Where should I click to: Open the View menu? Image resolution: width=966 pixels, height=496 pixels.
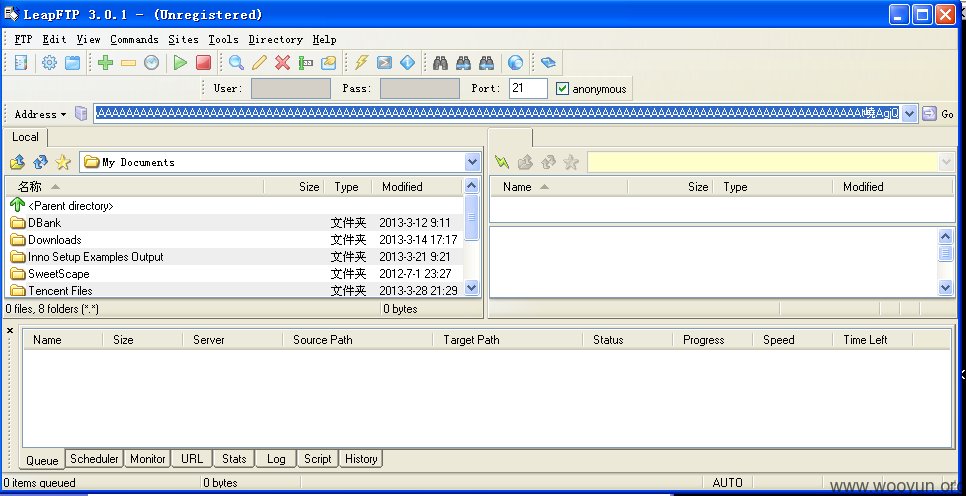[x=88, y=39]
